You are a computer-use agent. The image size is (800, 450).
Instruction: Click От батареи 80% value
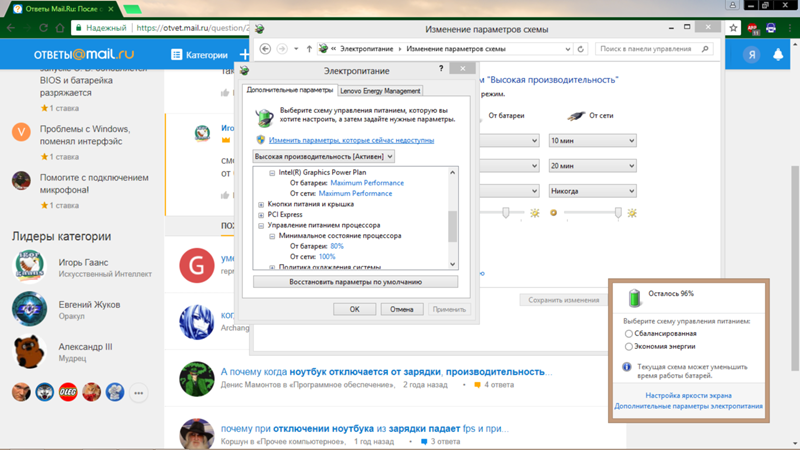pyautogui.click(x=337, y=246)
